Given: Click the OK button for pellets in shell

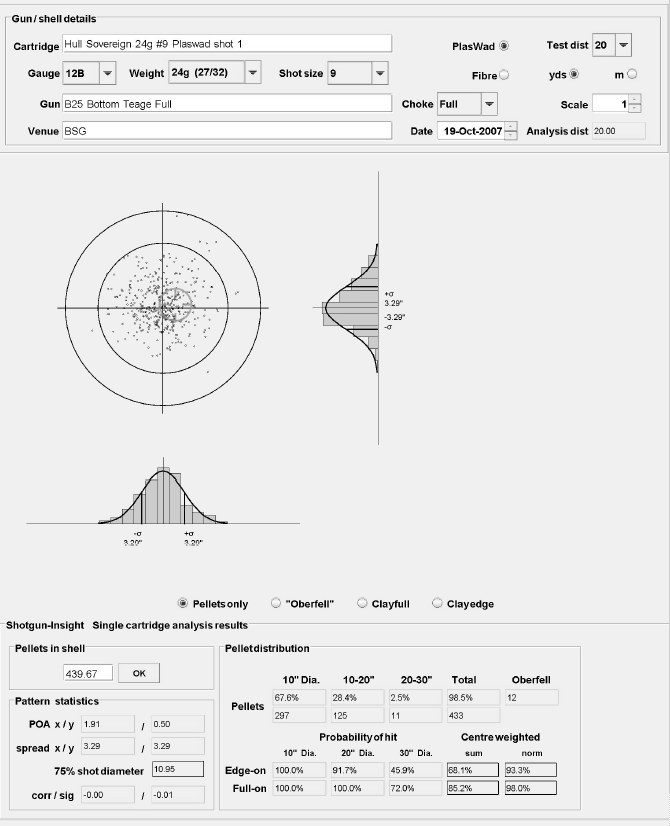Looking at the screenshot, I should coord(139,673).
